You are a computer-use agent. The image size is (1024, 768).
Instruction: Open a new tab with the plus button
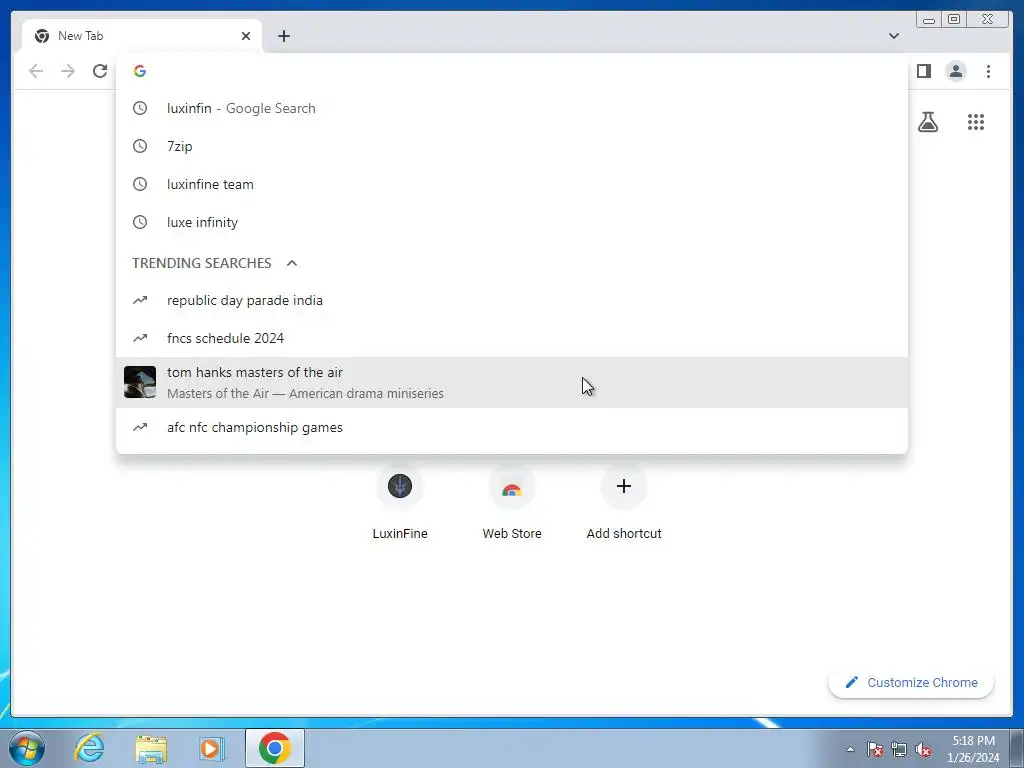tap(283, 36)
